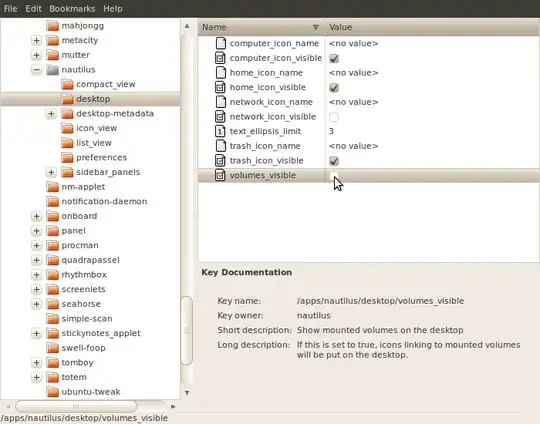Expand the seahorse tree node
This screenshot has width=540, height=424.
point(37,304)
